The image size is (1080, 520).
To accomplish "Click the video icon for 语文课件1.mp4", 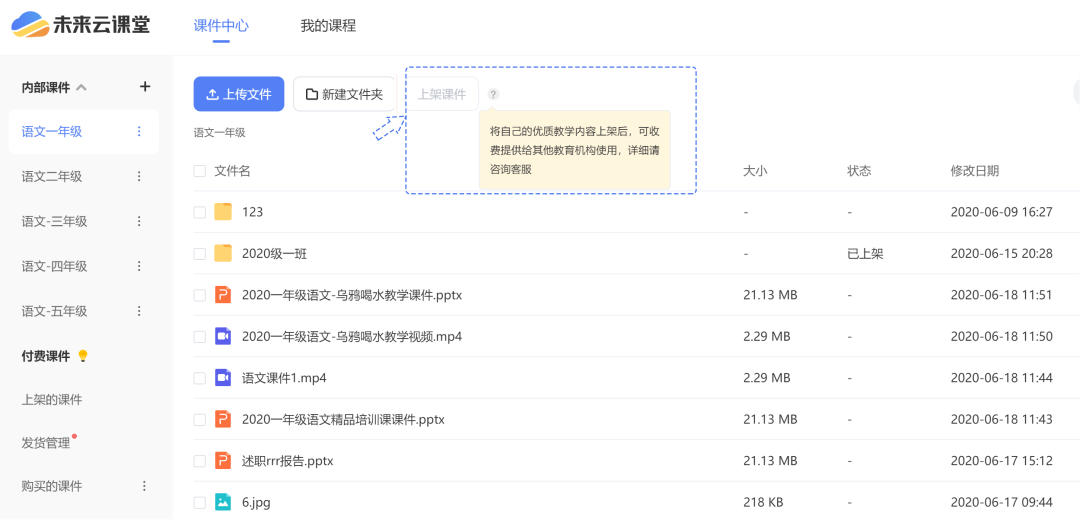I will click(223, 378).
